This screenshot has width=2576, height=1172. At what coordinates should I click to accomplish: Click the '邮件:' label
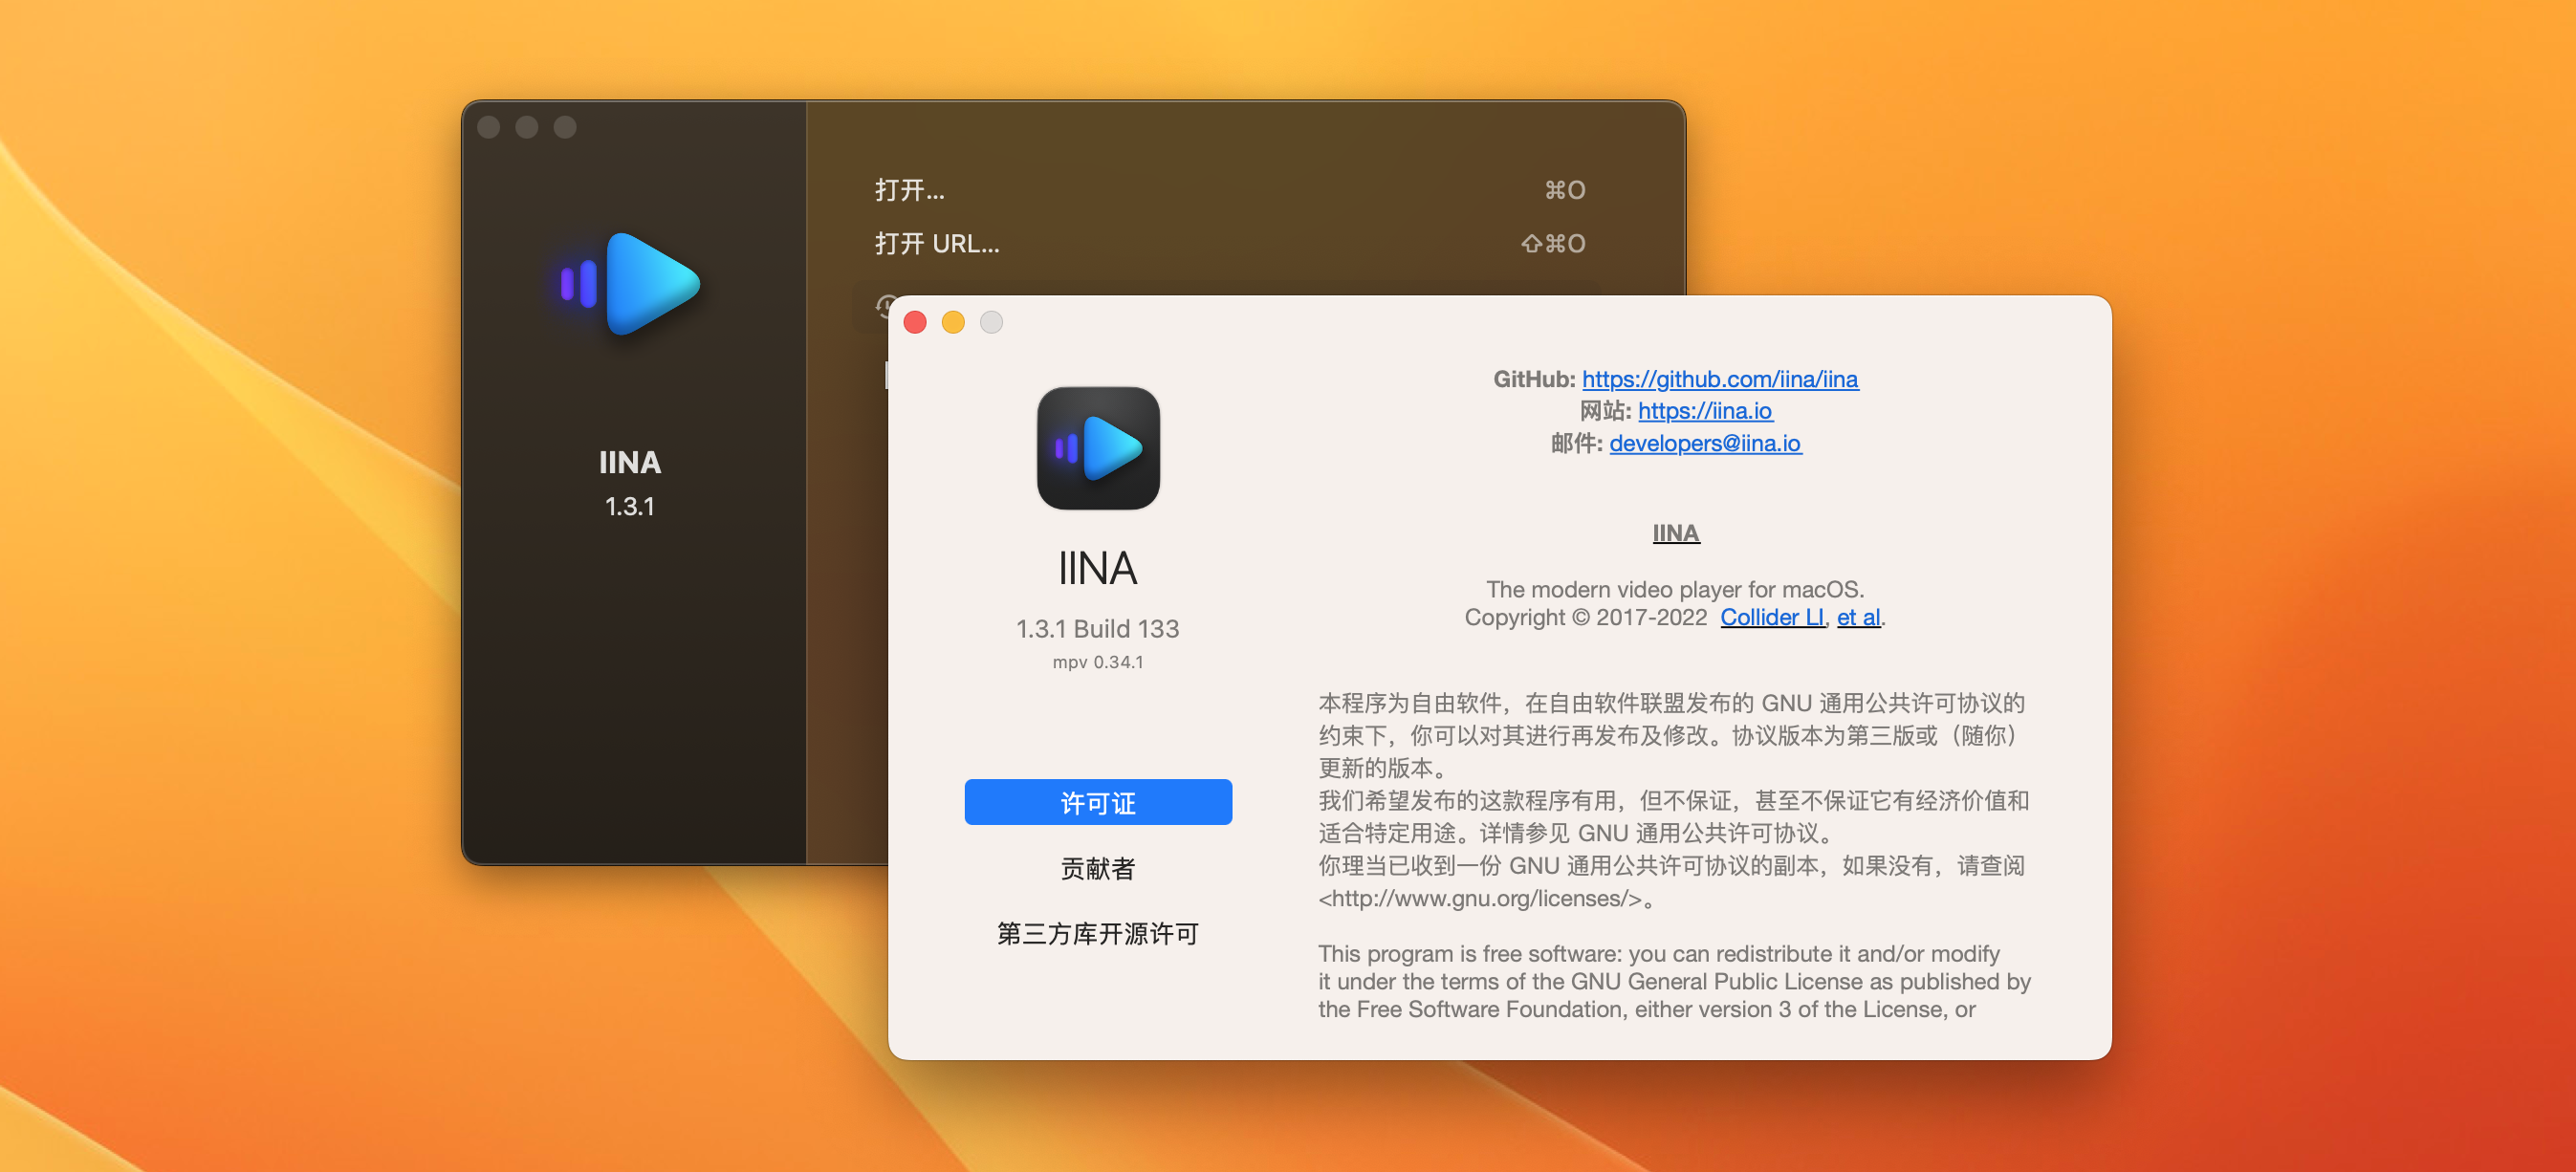[x=1577, y=443]
